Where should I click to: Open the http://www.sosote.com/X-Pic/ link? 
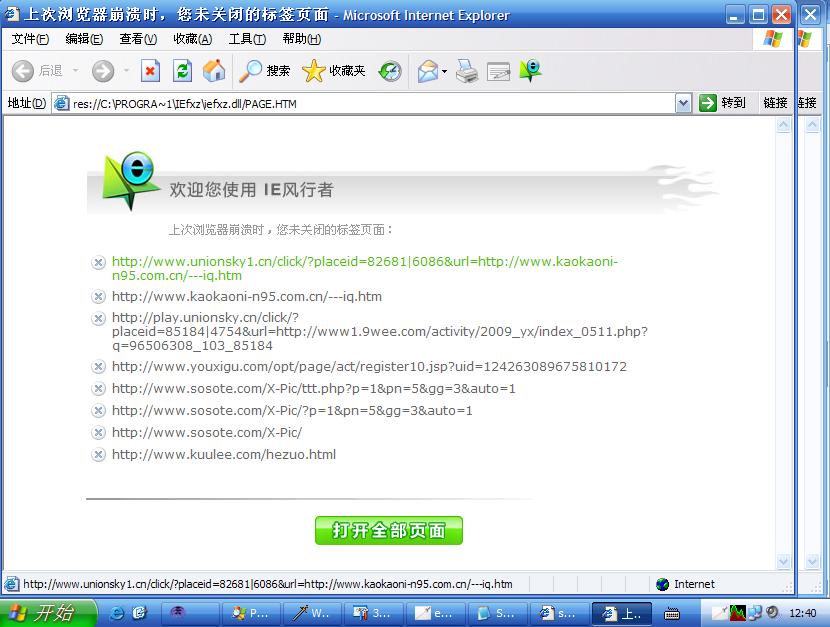207,433
